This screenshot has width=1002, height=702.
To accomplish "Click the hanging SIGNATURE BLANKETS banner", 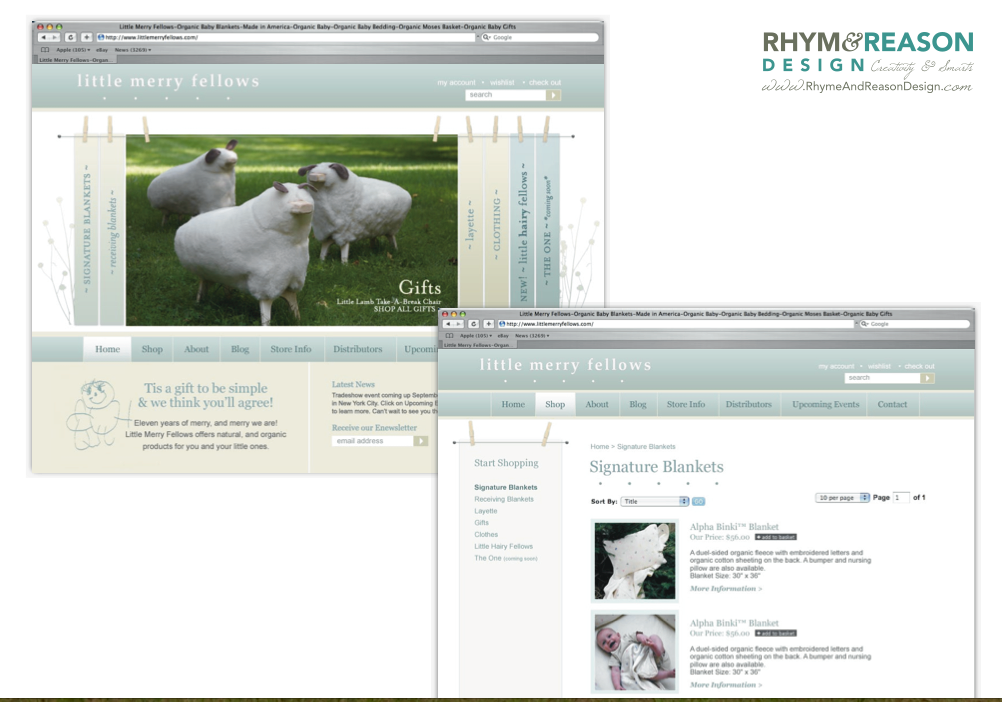I will (86, 229).
